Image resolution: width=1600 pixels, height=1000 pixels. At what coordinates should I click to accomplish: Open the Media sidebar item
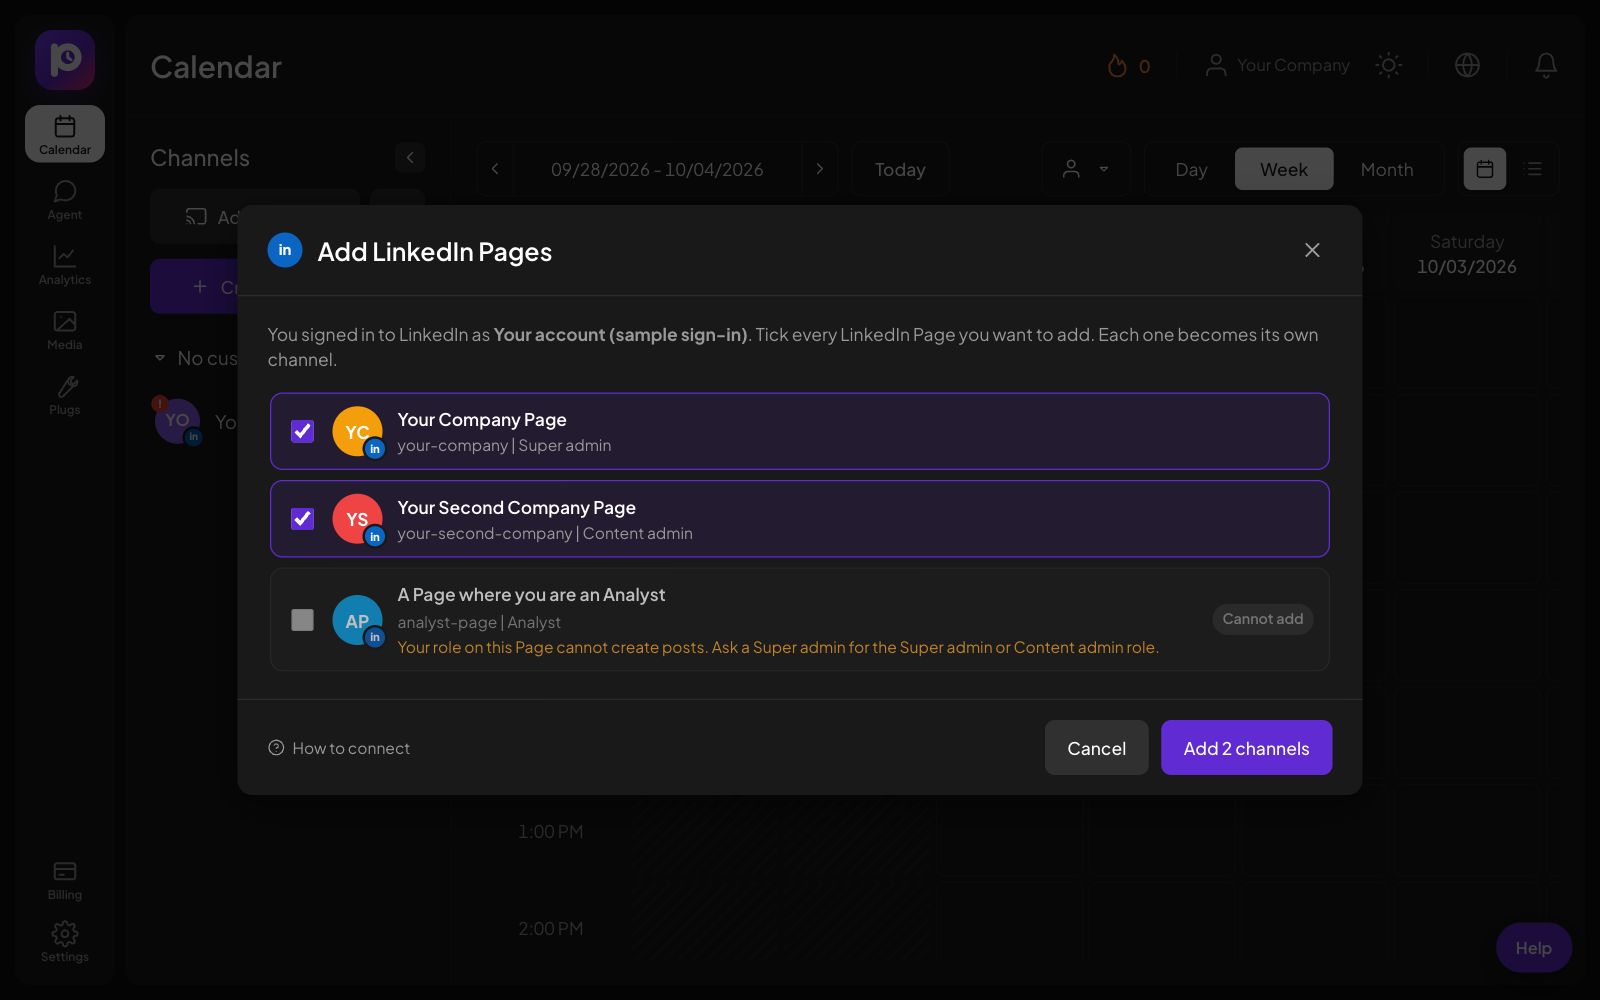[x=65, y=330]
